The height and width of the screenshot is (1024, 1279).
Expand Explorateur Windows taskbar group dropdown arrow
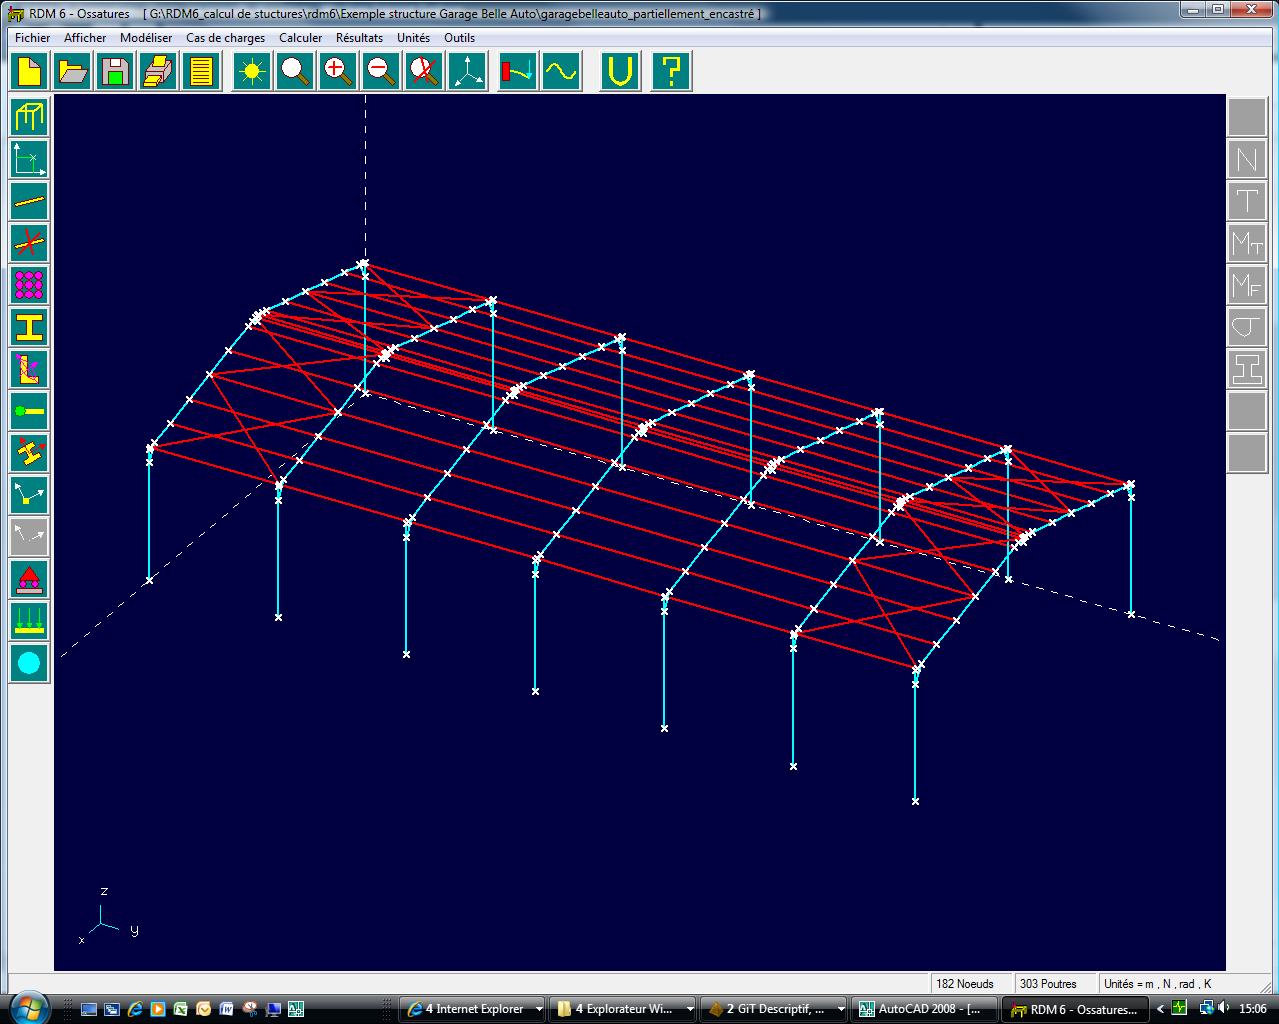click(x=689, y=1009)
